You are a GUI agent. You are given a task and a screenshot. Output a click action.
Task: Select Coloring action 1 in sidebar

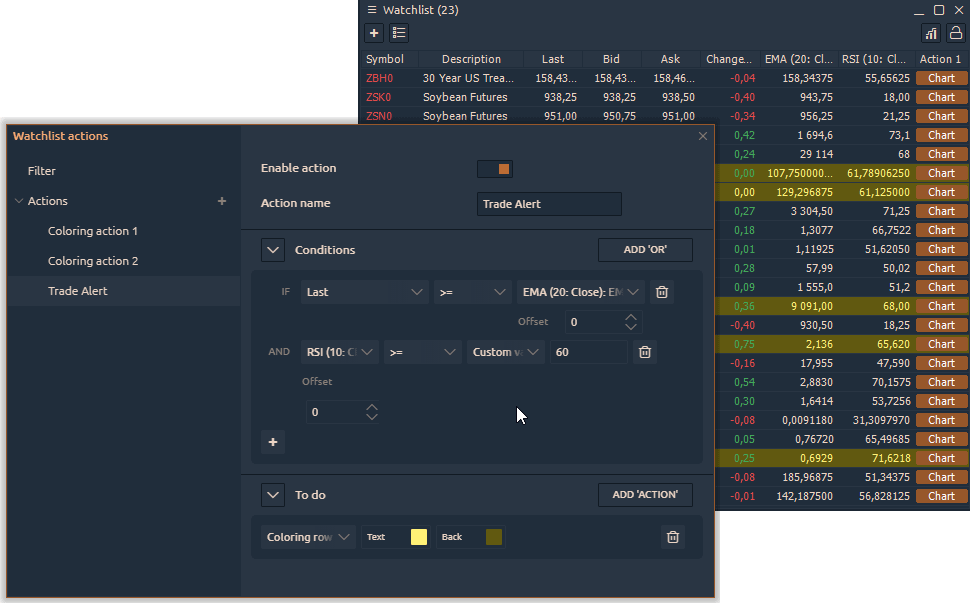[93, 231]
